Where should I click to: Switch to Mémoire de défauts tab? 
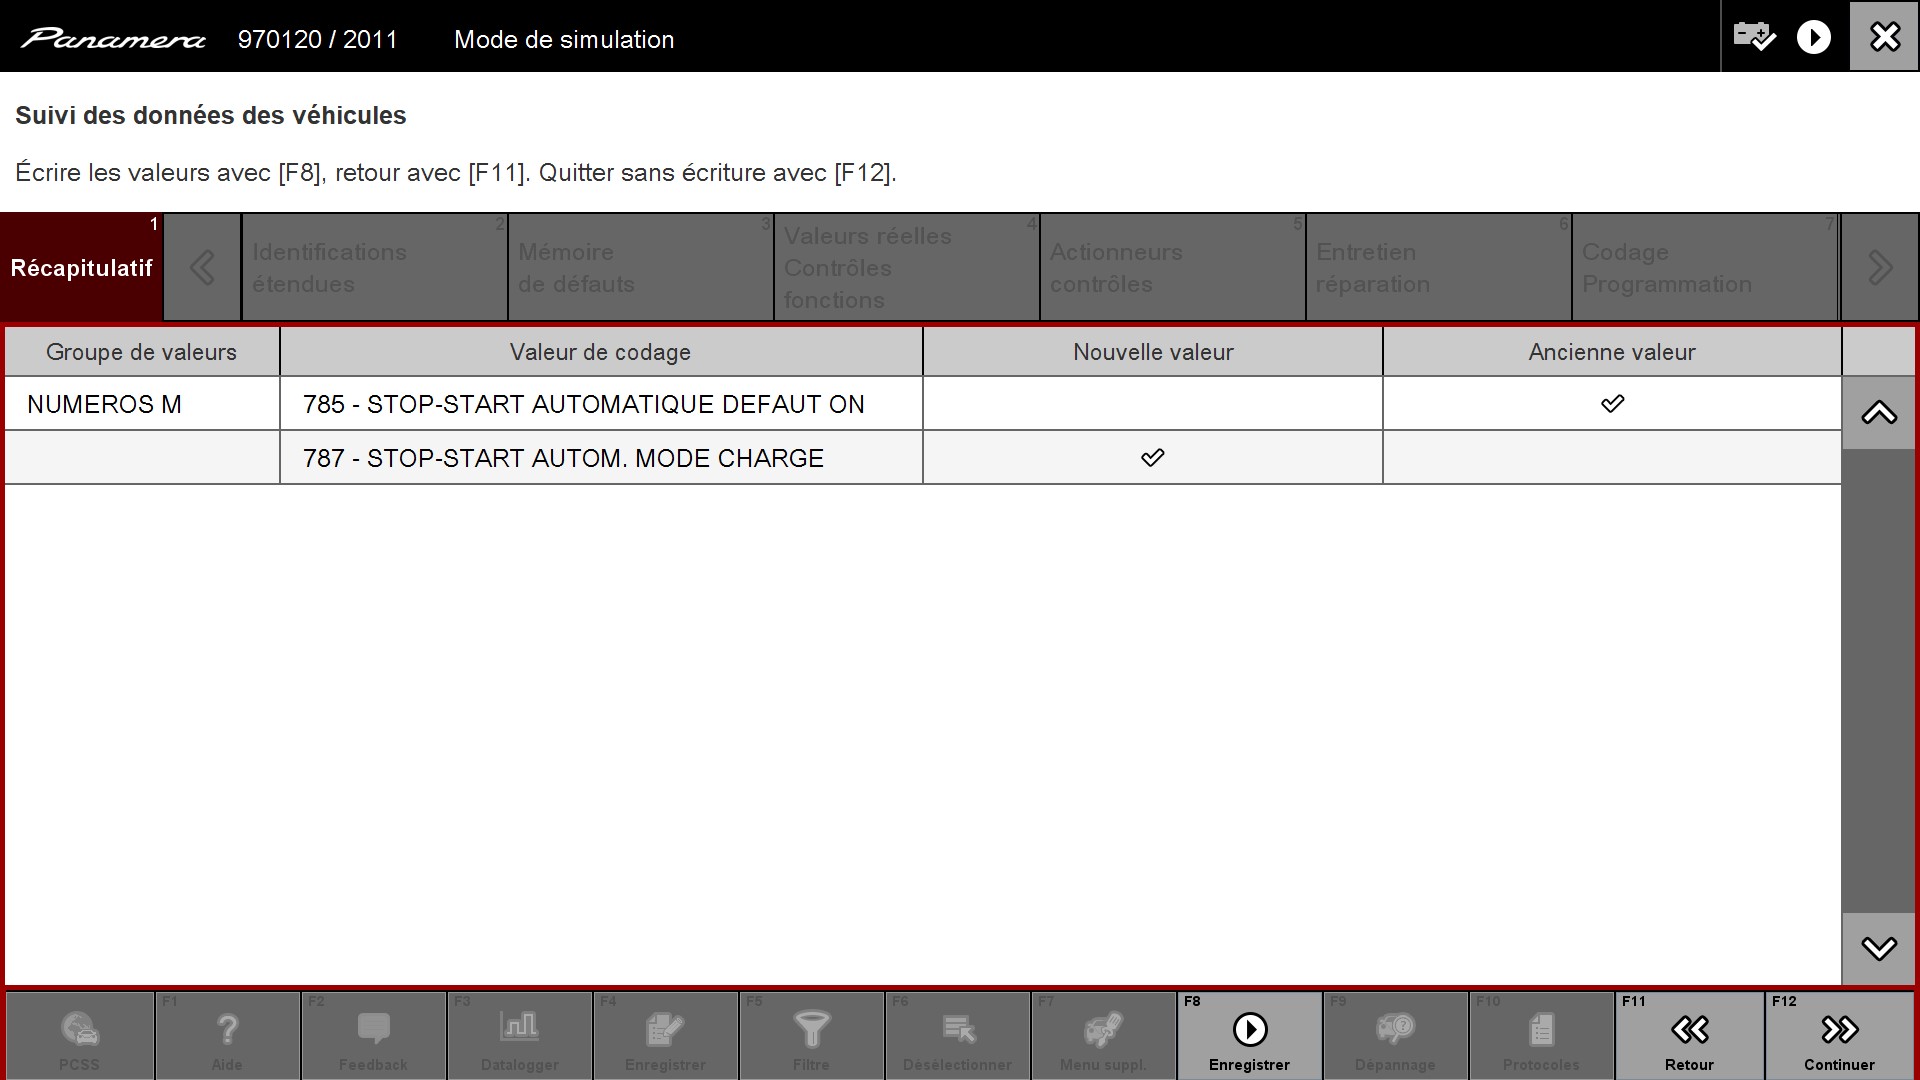tap(641, 268)
